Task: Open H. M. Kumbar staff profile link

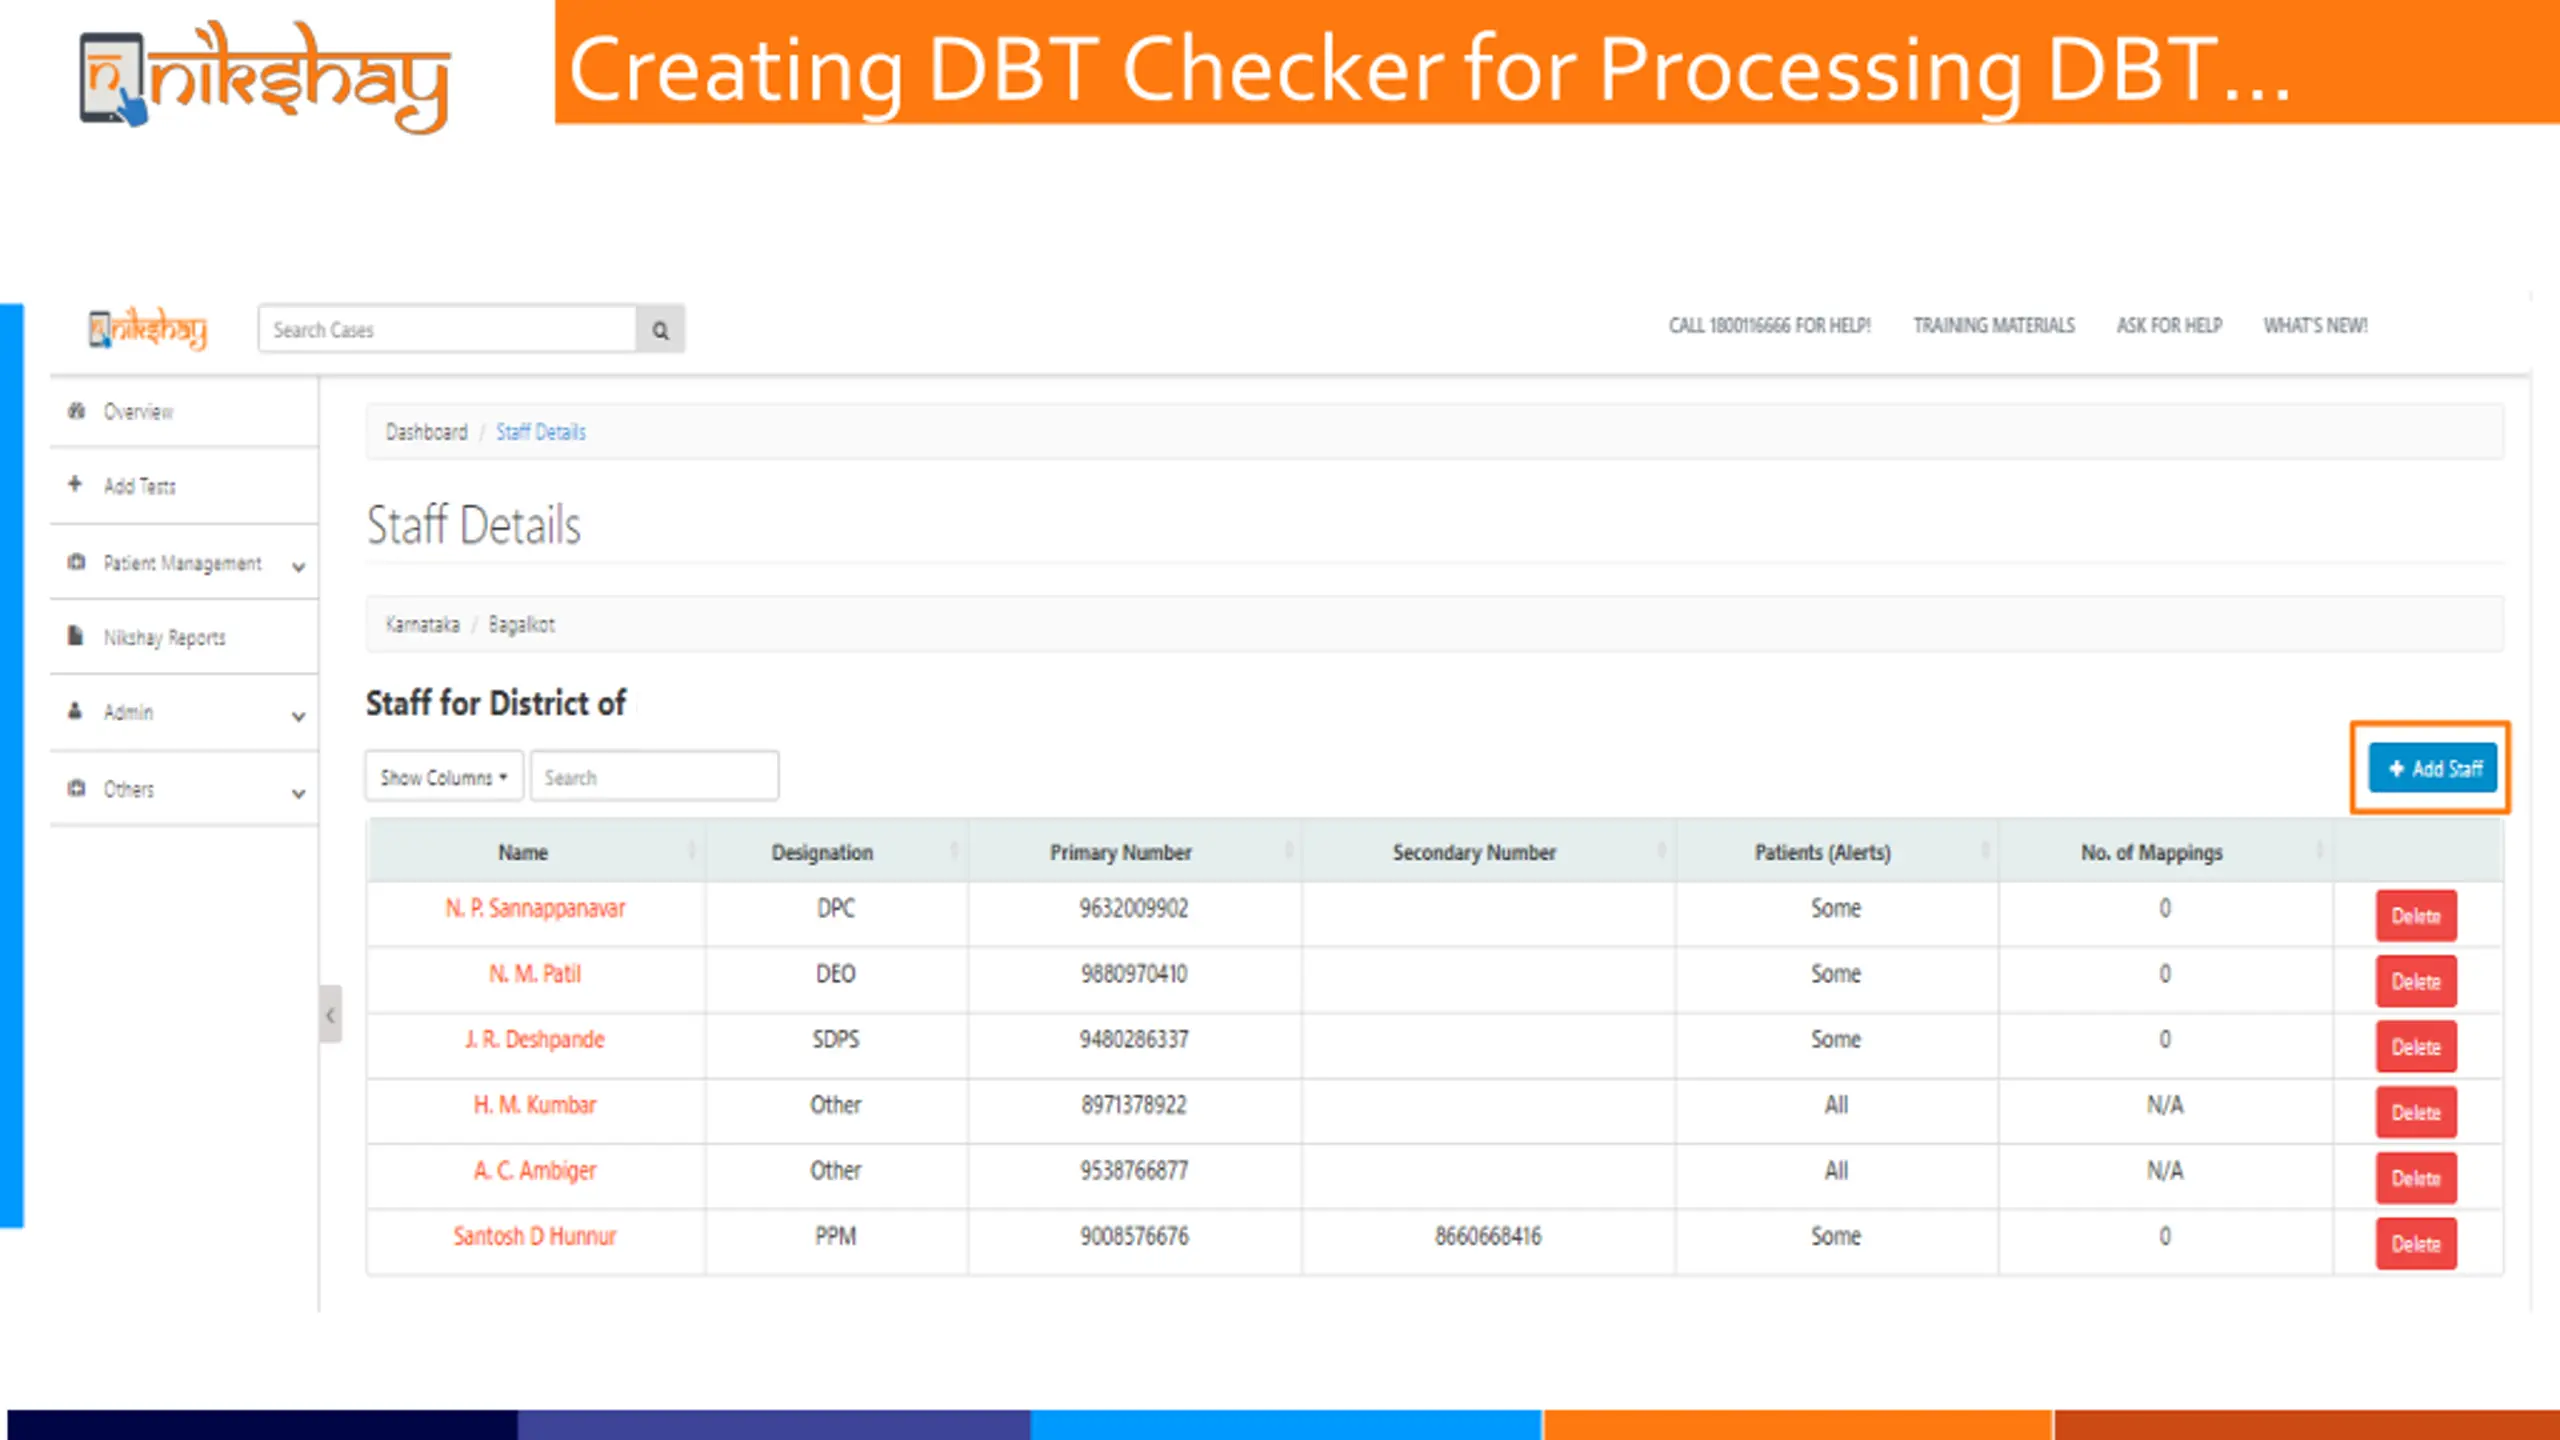Action: click(535, 1105)
